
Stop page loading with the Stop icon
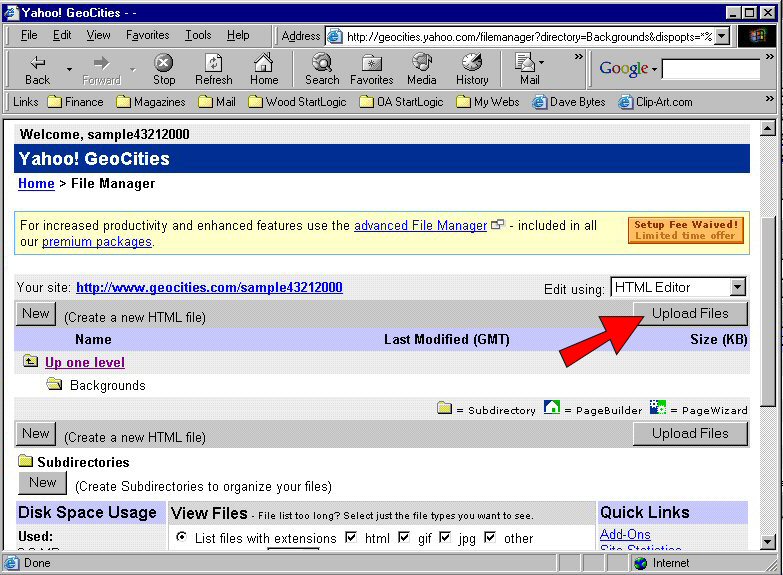click(x=164, y=70)
